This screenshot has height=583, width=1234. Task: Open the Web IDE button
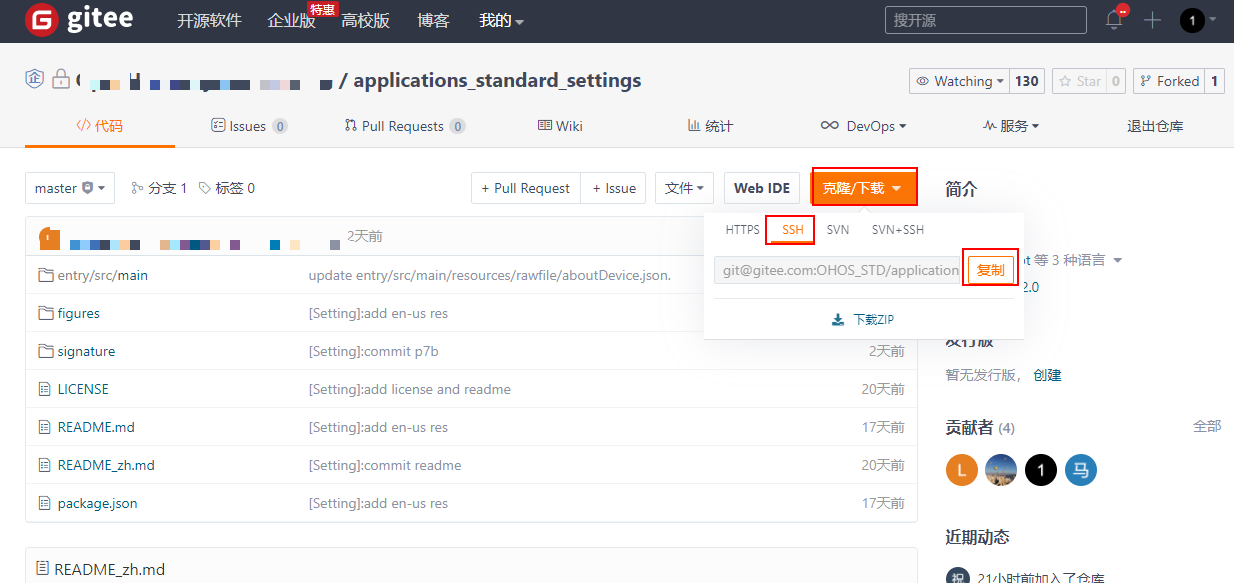tap(762, 188)
